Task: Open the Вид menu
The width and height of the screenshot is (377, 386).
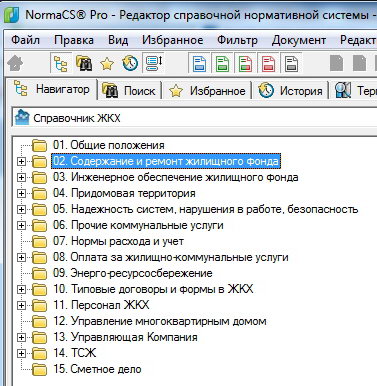Action: [118, 40]
